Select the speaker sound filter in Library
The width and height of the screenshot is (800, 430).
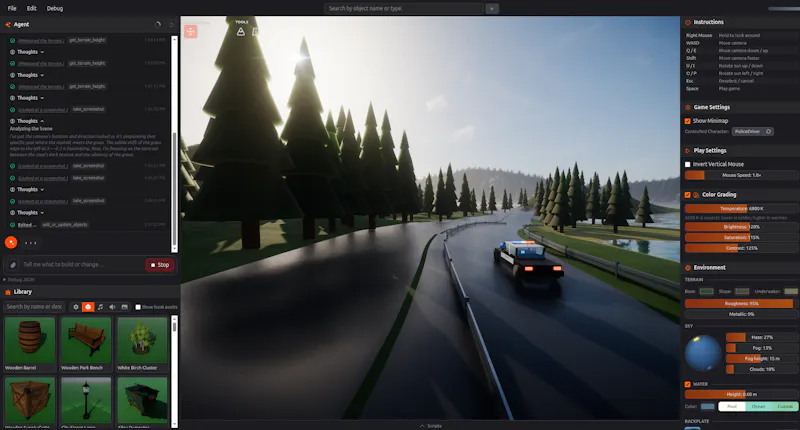tap(112, 307)
